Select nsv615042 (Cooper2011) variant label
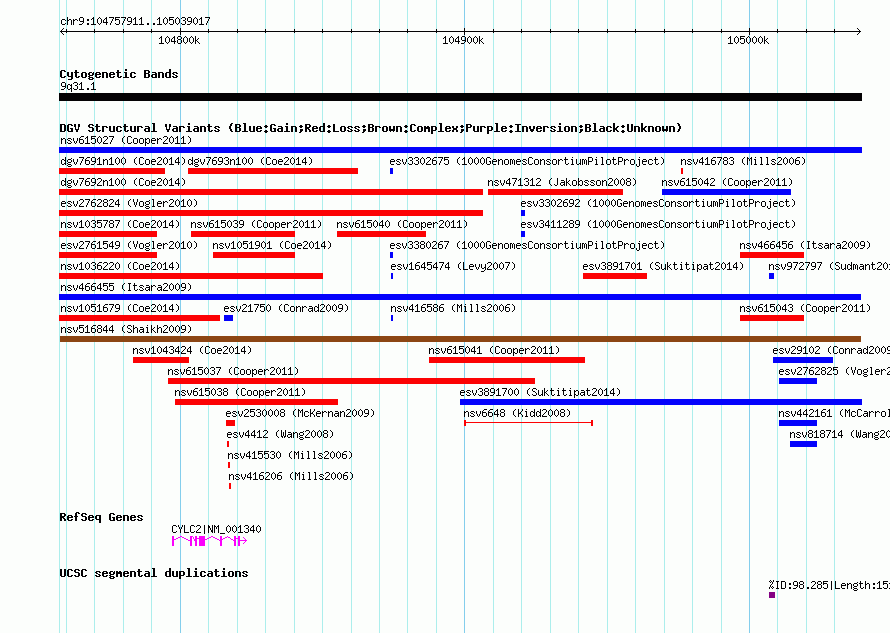 click(x=727, y=182)
